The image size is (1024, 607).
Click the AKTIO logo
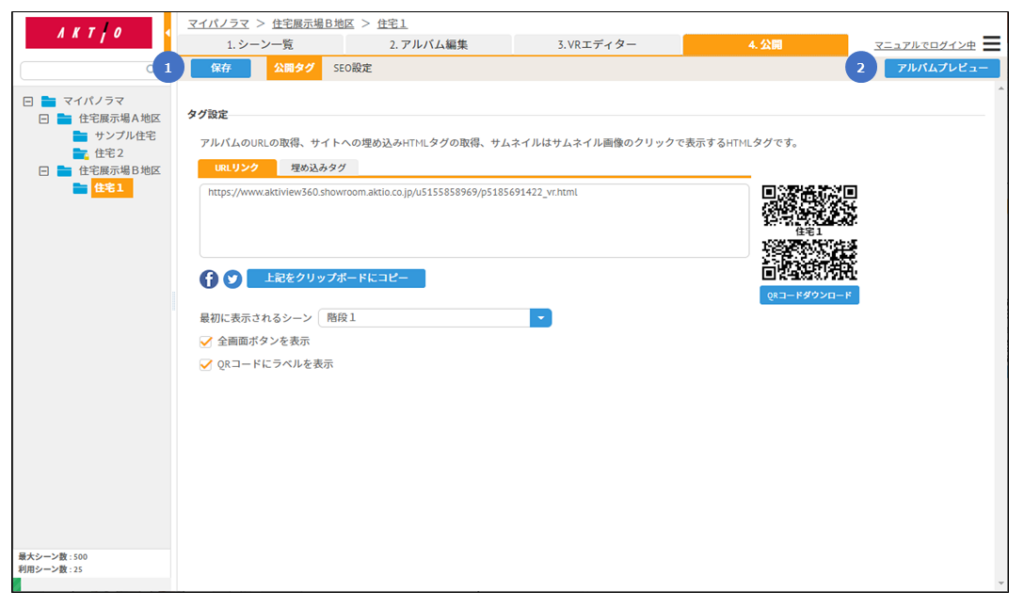[x=88, y=33]
